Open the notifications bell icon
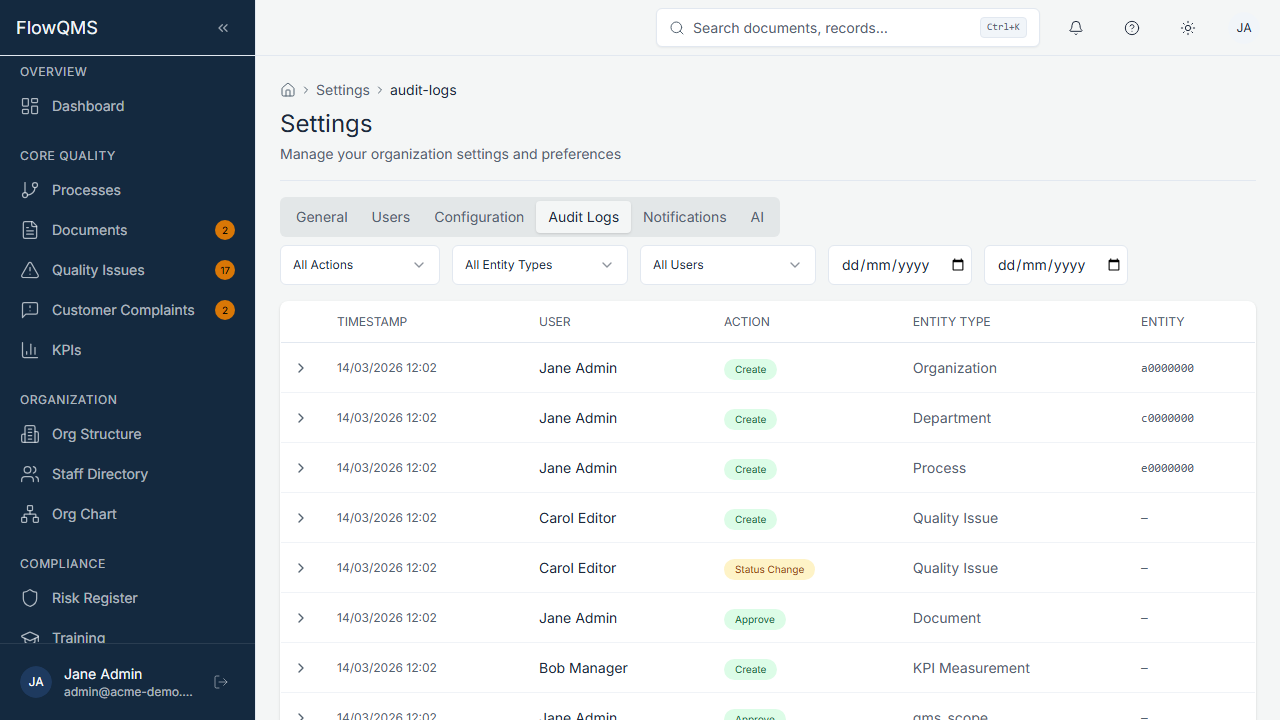Screen dimensions: 1280x720 (1076, 28)
